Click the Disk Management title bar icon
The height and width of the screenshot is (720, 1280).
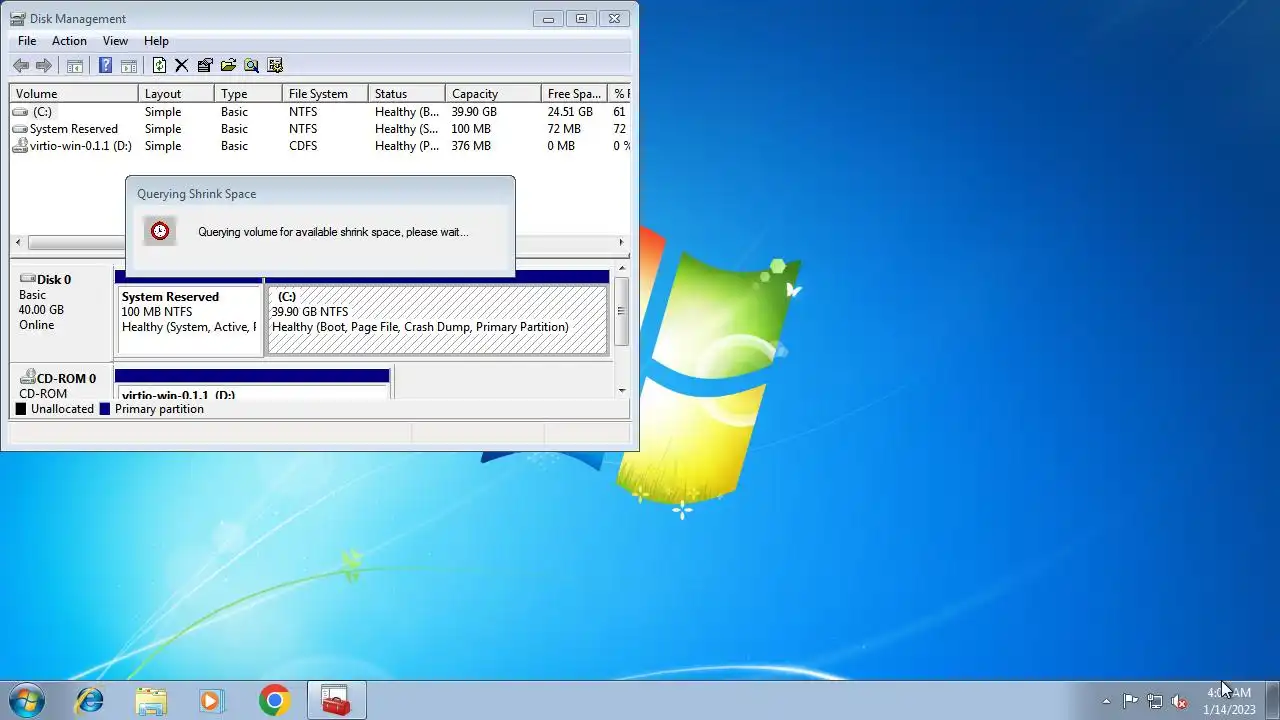(x=17, y=18)
